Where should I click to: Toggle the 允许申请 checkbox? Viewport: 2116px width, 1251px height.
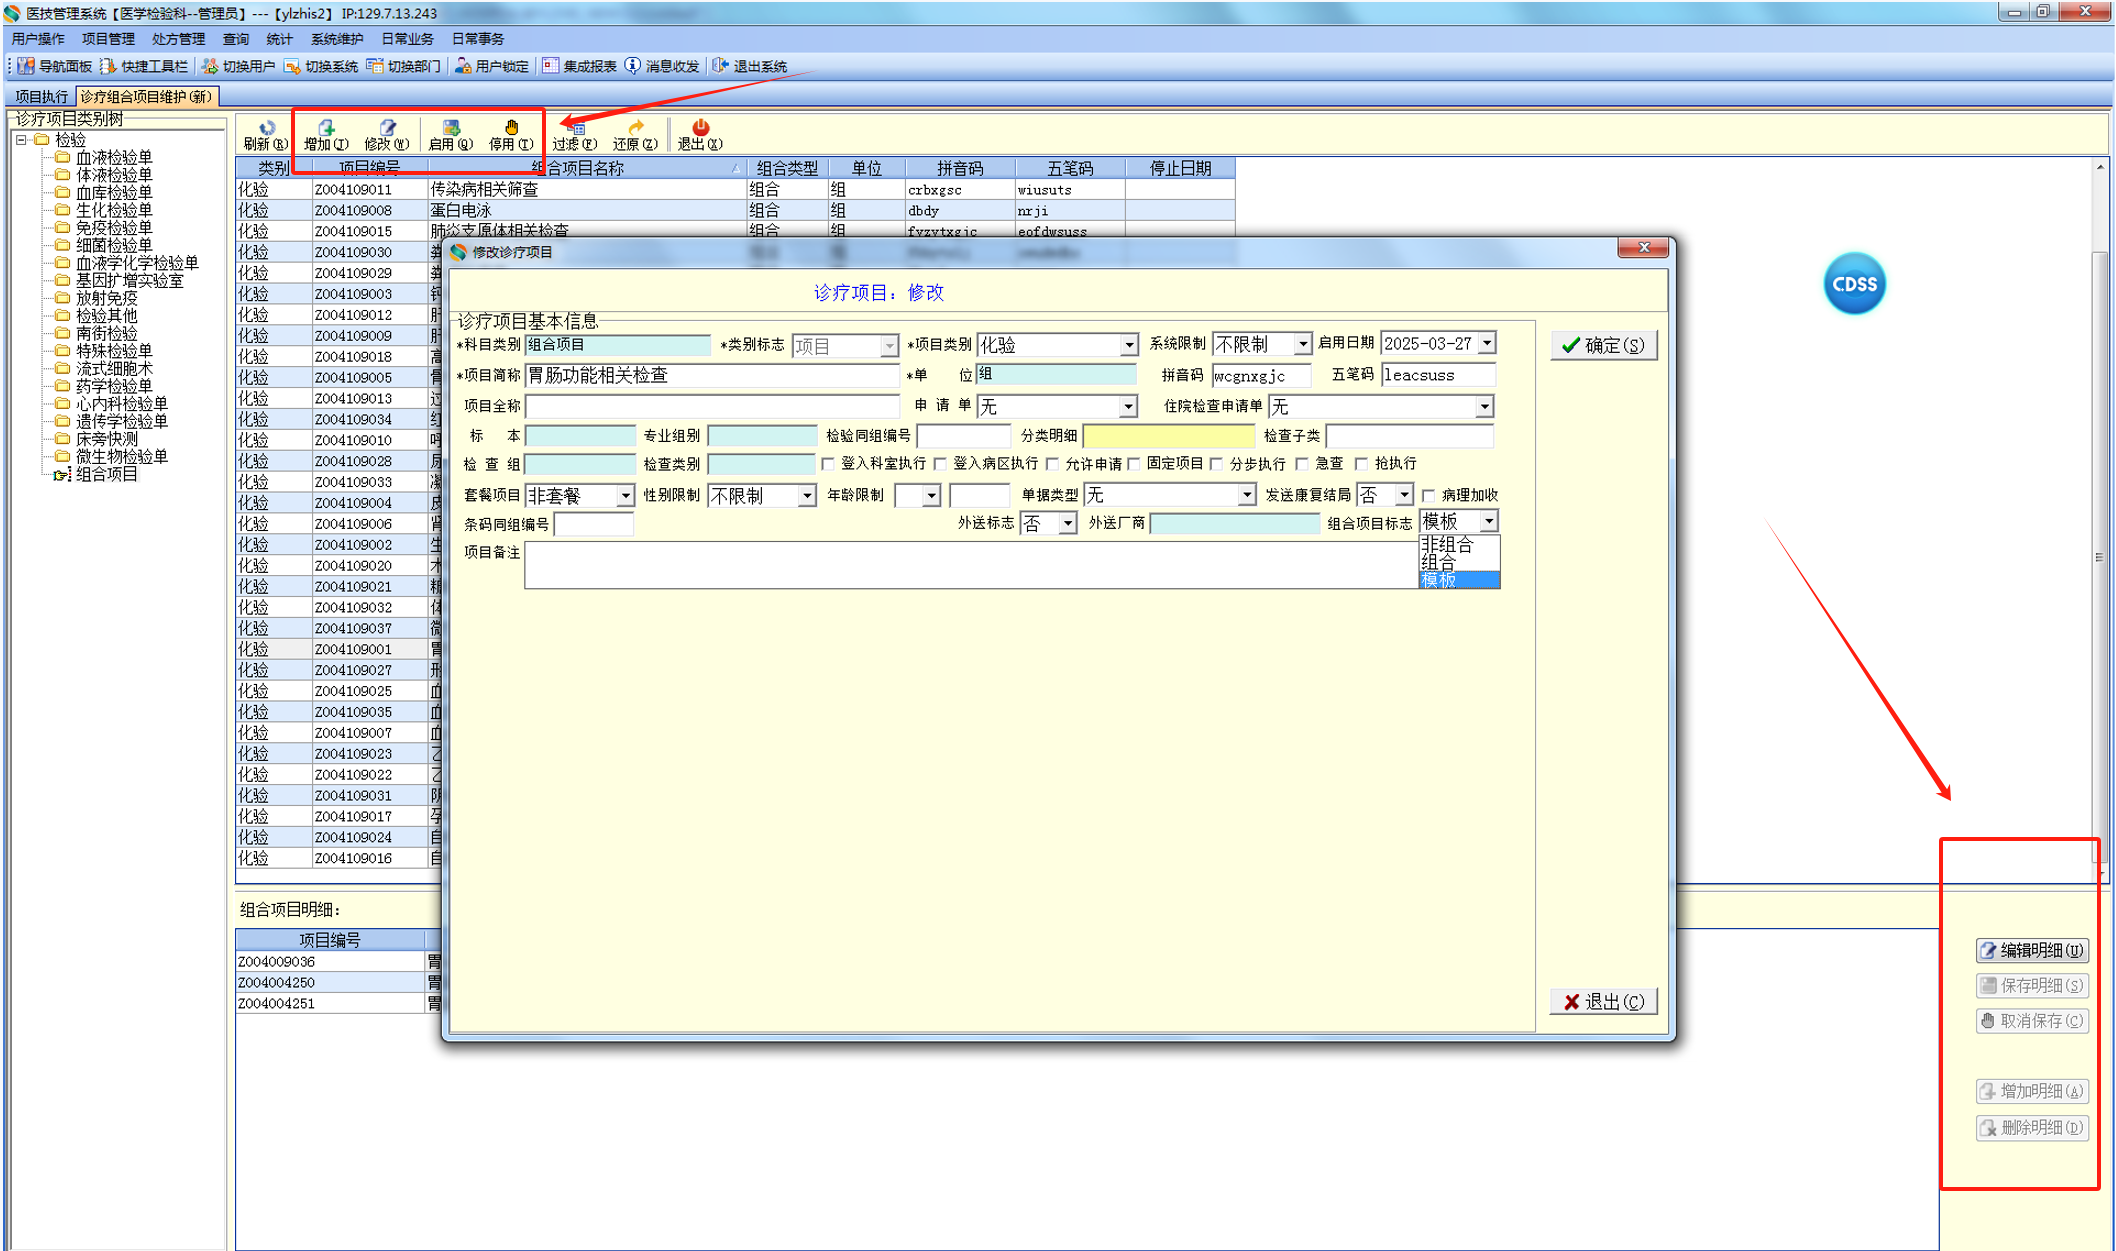pyautogui.click(x=1053, y=464)
